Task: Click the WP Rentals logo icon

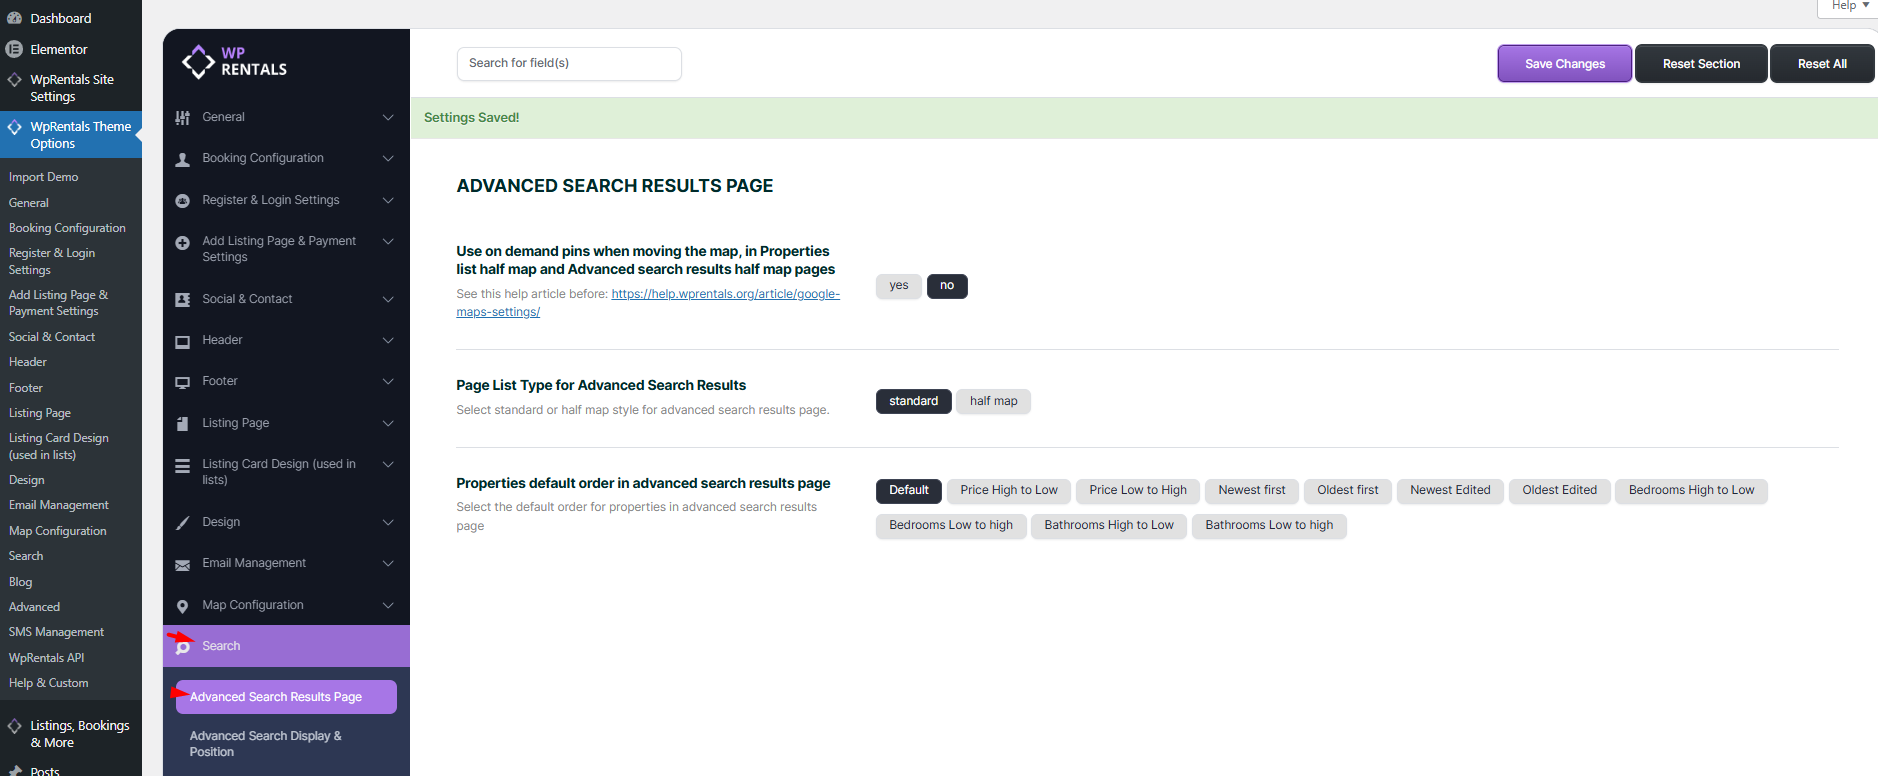Action: 198,62
